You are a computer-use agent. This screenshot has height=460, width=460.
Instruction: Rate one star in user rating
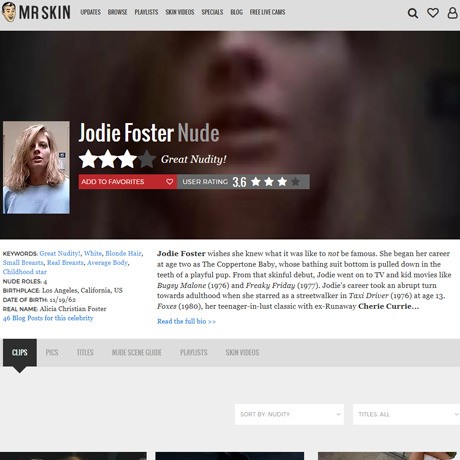pos(256,182)
